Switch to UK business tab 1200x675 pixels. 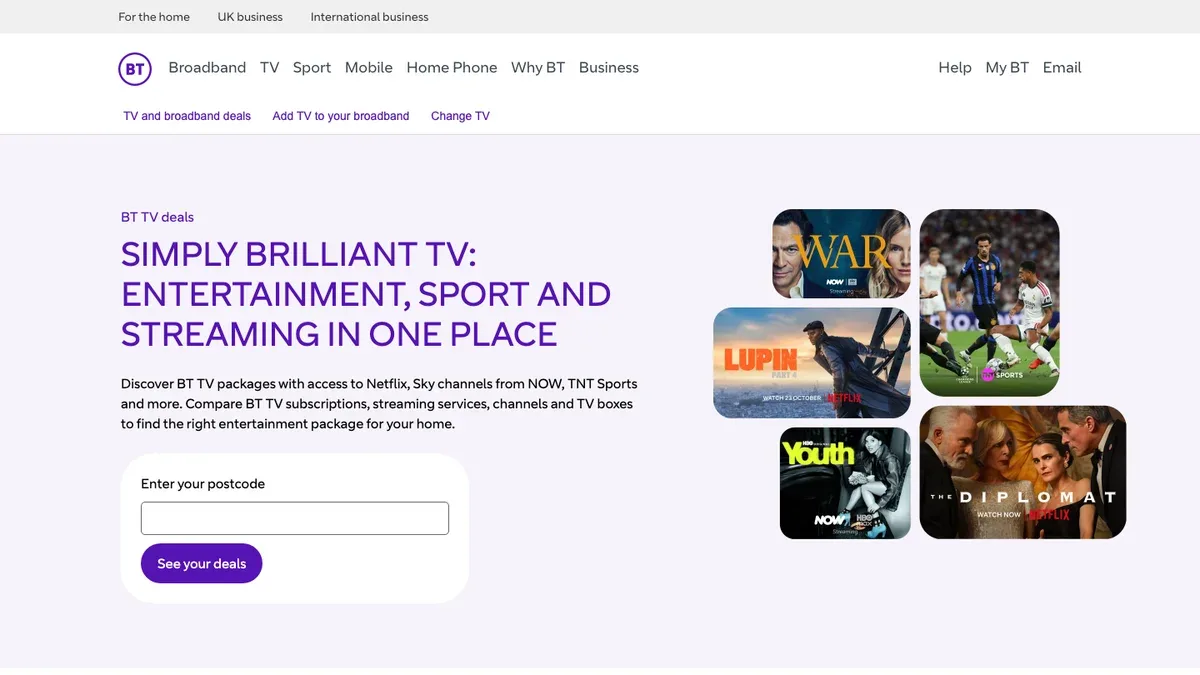(x=250, y=17)
